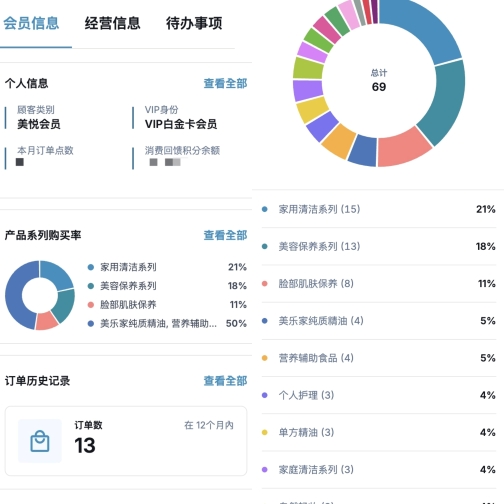Click the salmon segment of the large donut chart
The image size is (504, 504).
402,148
